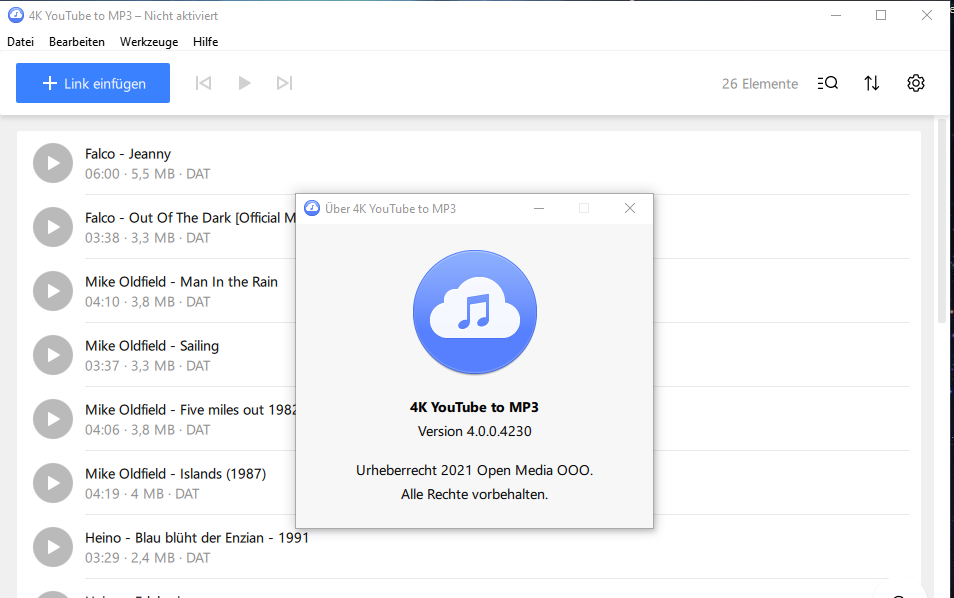Close the Über 4K YouTube to MP3 dialog

[630, 209]
